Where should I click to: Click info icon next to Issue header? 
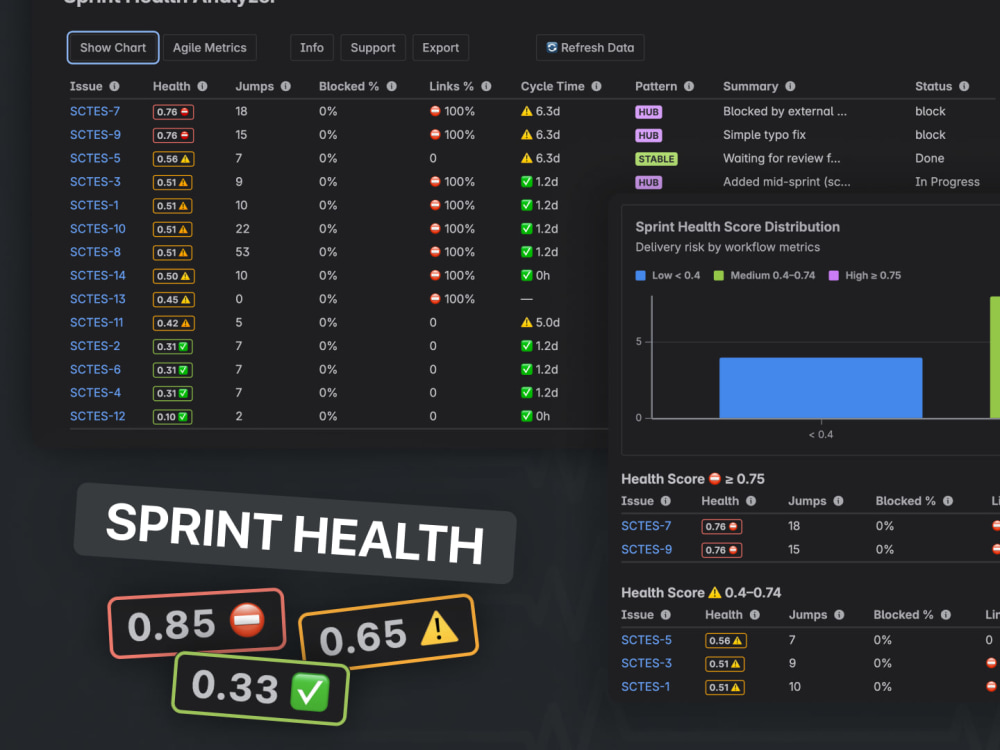coord(114,86)
